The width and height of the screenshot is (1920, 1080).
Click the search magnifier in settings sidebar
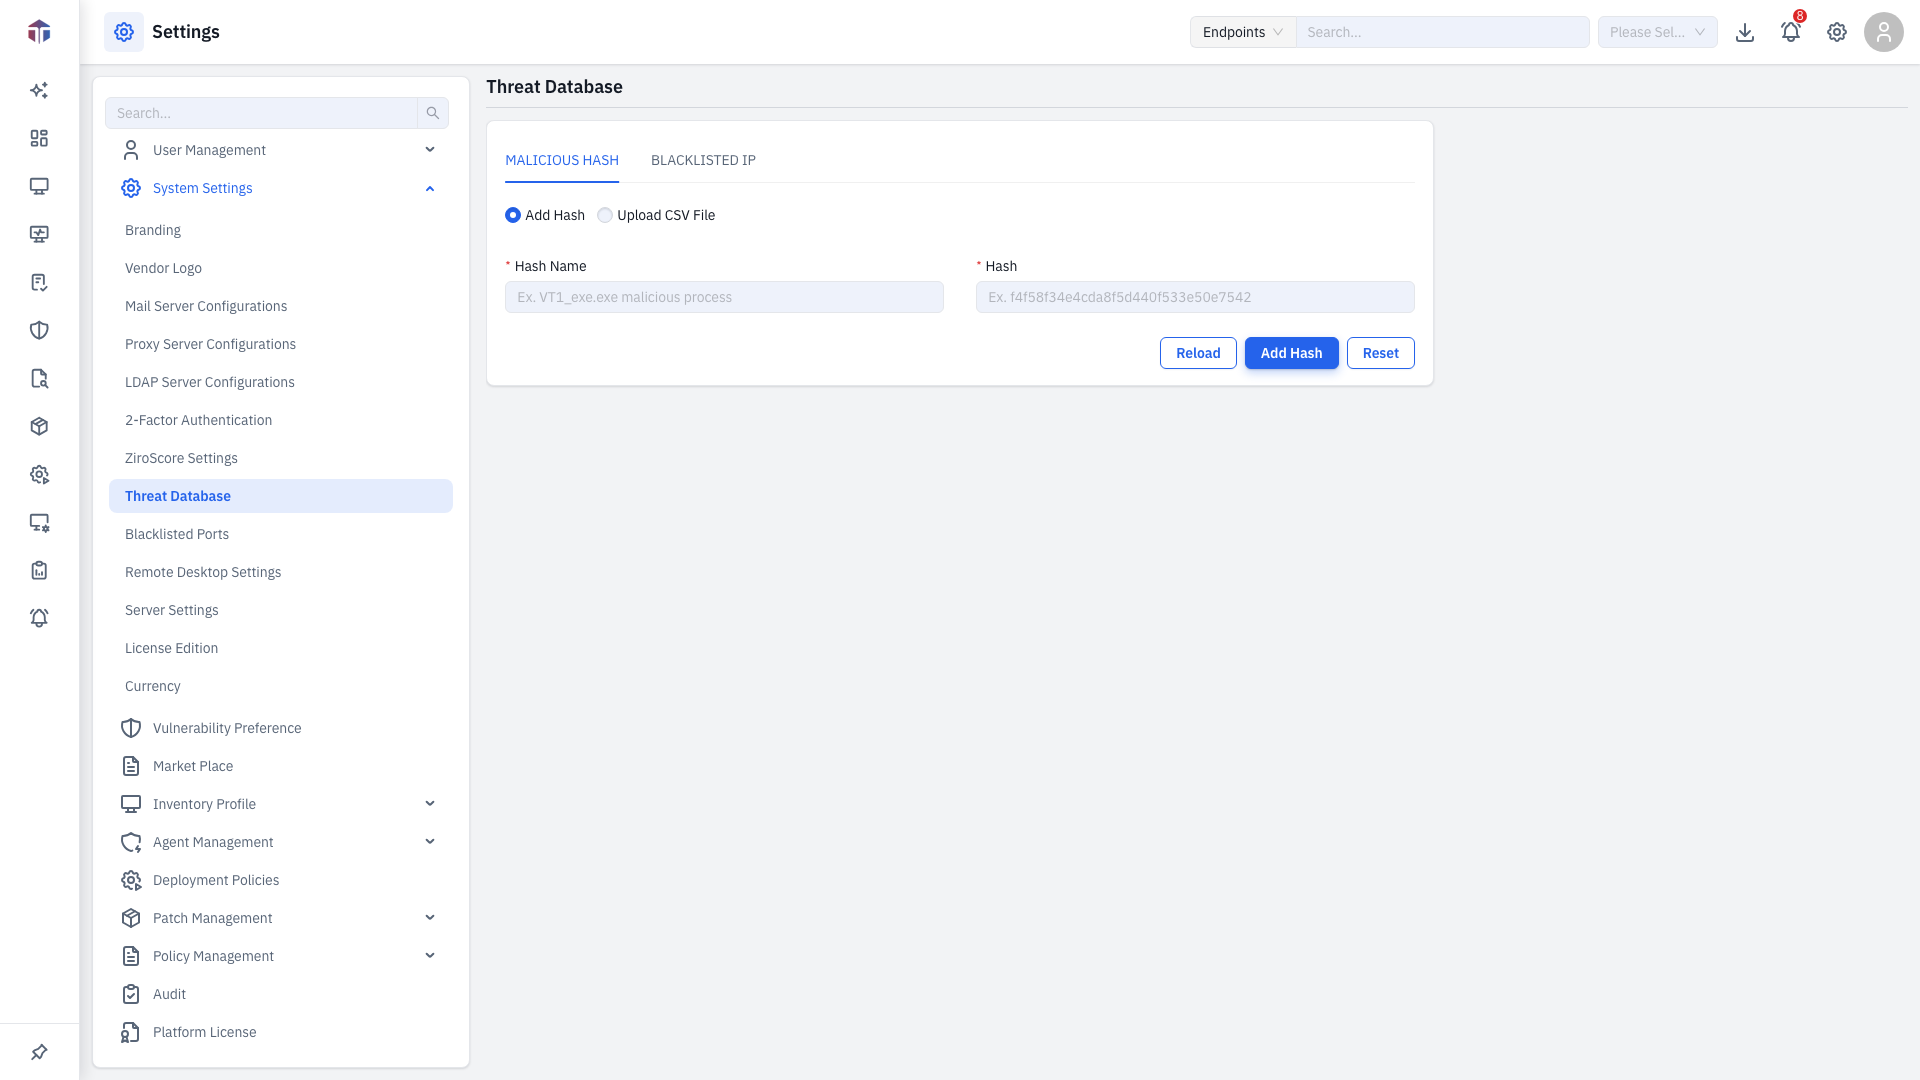433,113
